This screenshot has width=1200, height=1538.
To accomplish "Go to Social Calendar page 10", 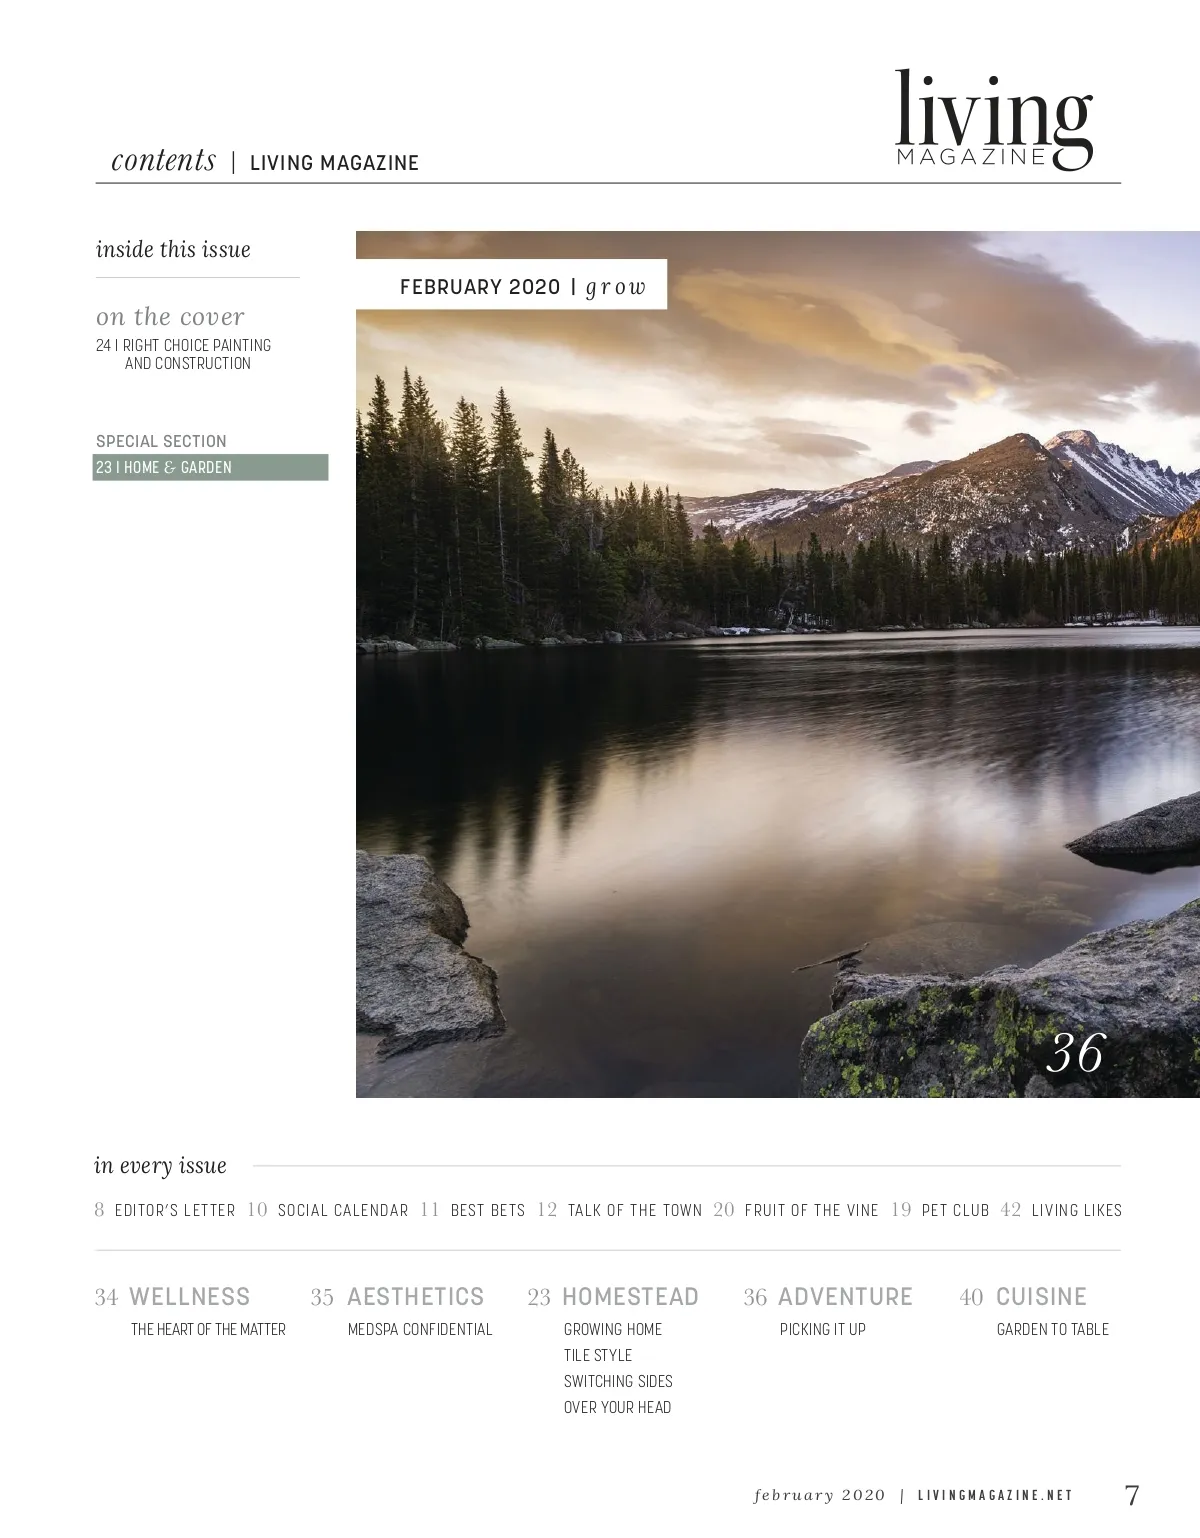I will coord(328,1210).
